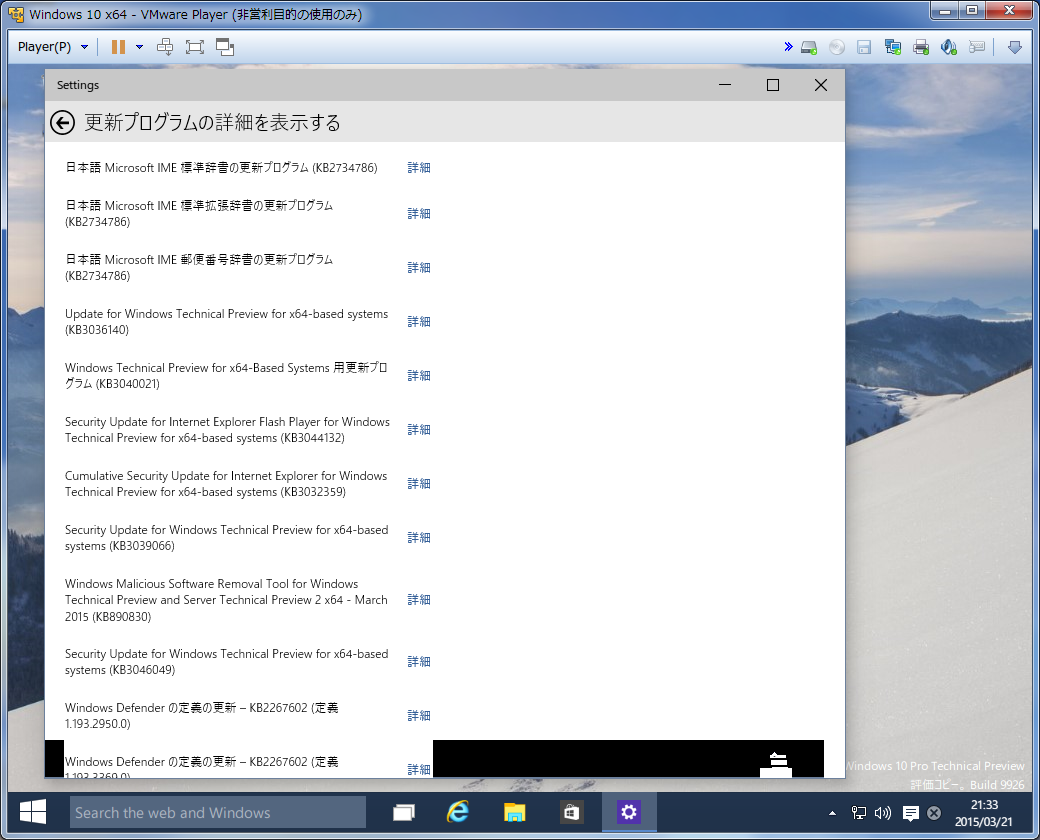
Task: Click the tray icon with the X mark
Action: pos(934,813)
